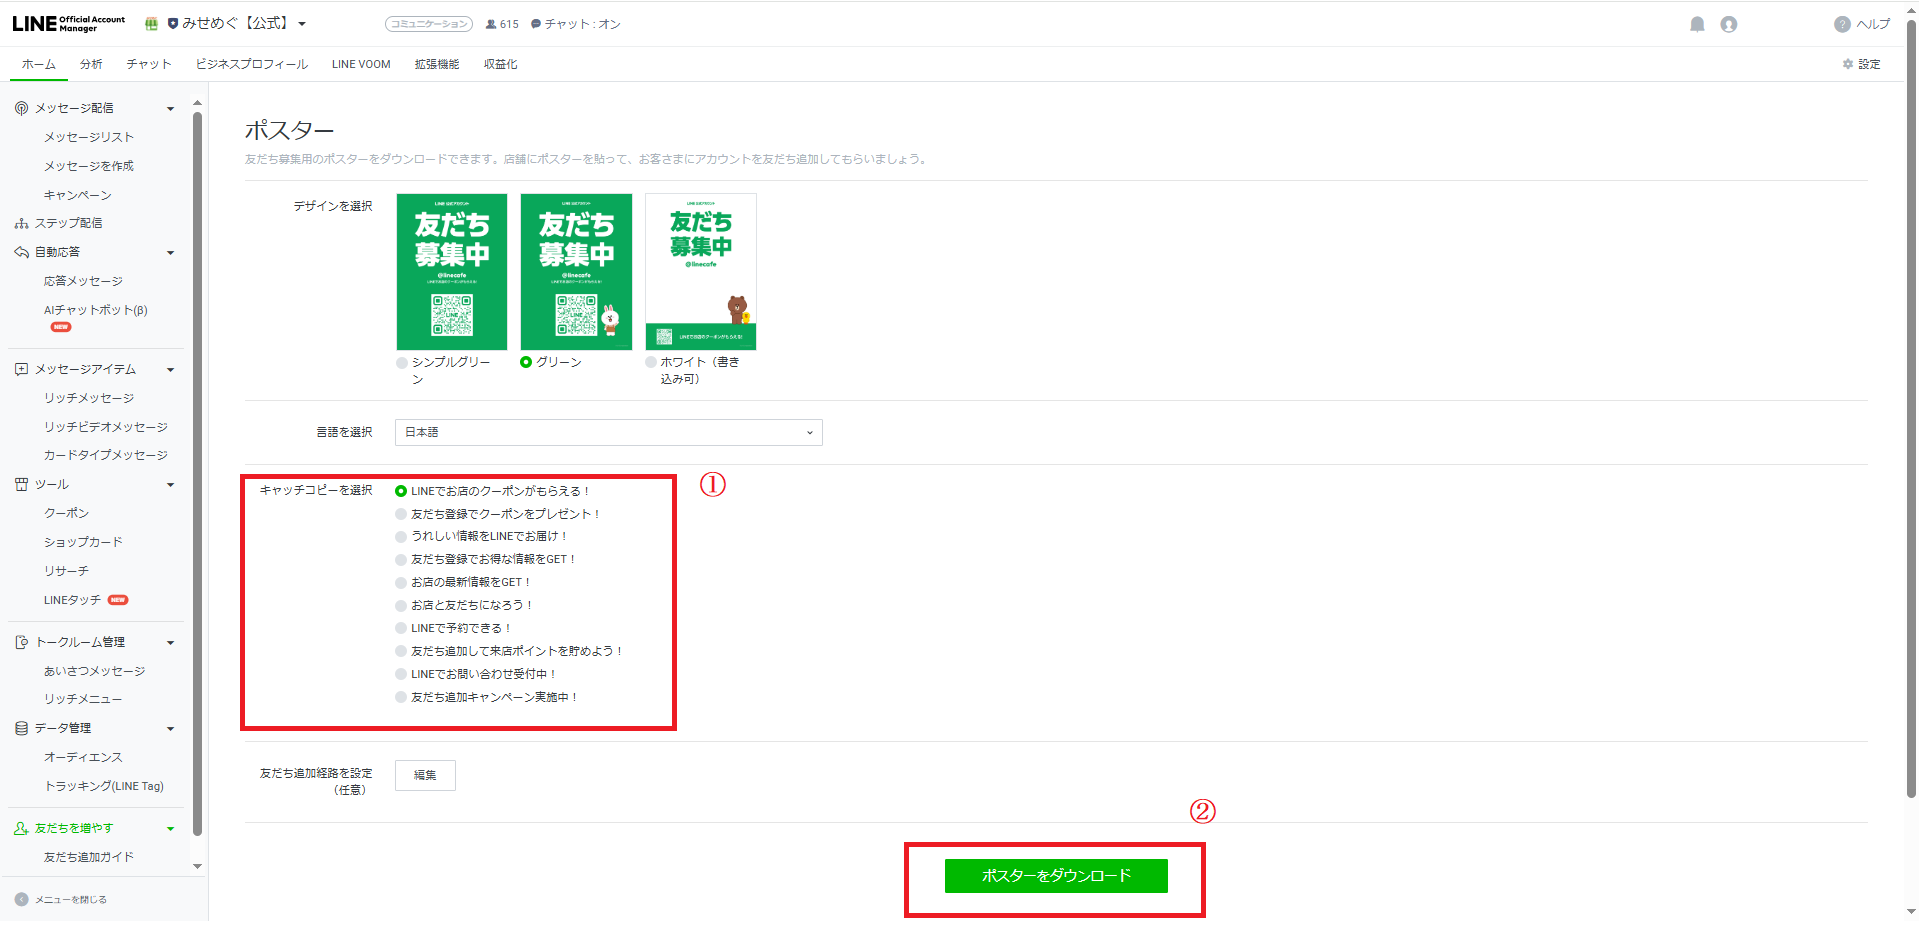The height and width of the screenshot is (945, 1919).
Task: Open 友だち追加ガイド in the sidebar
Action: point(89,857)
